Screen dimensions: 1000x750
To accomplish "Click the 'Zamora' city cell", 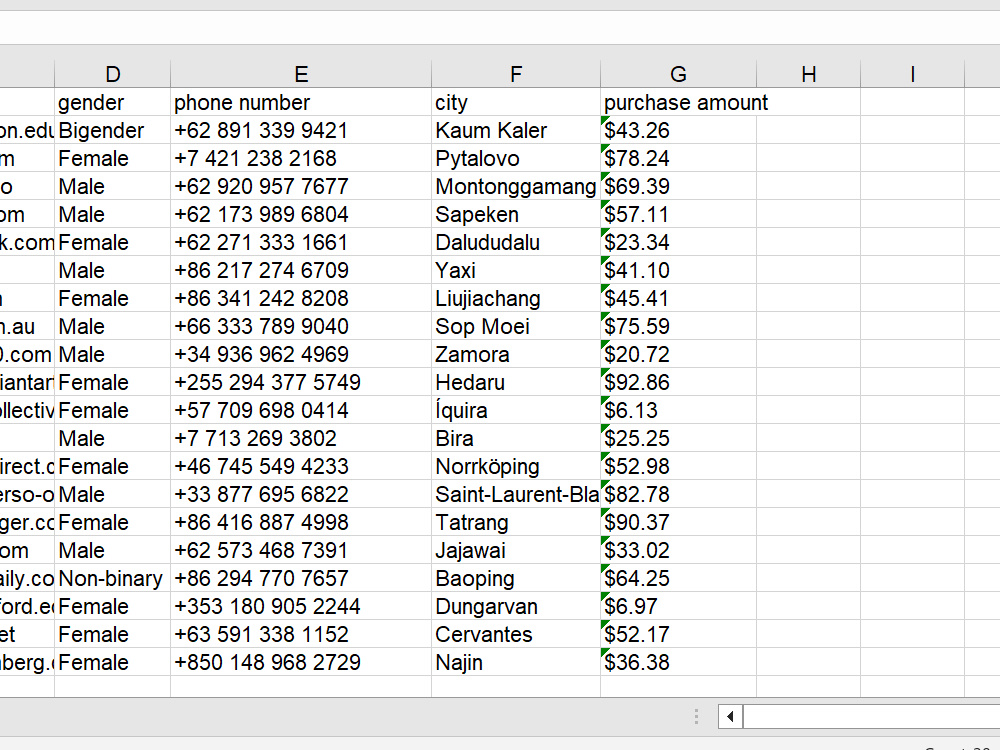I will tap(516, 354).
